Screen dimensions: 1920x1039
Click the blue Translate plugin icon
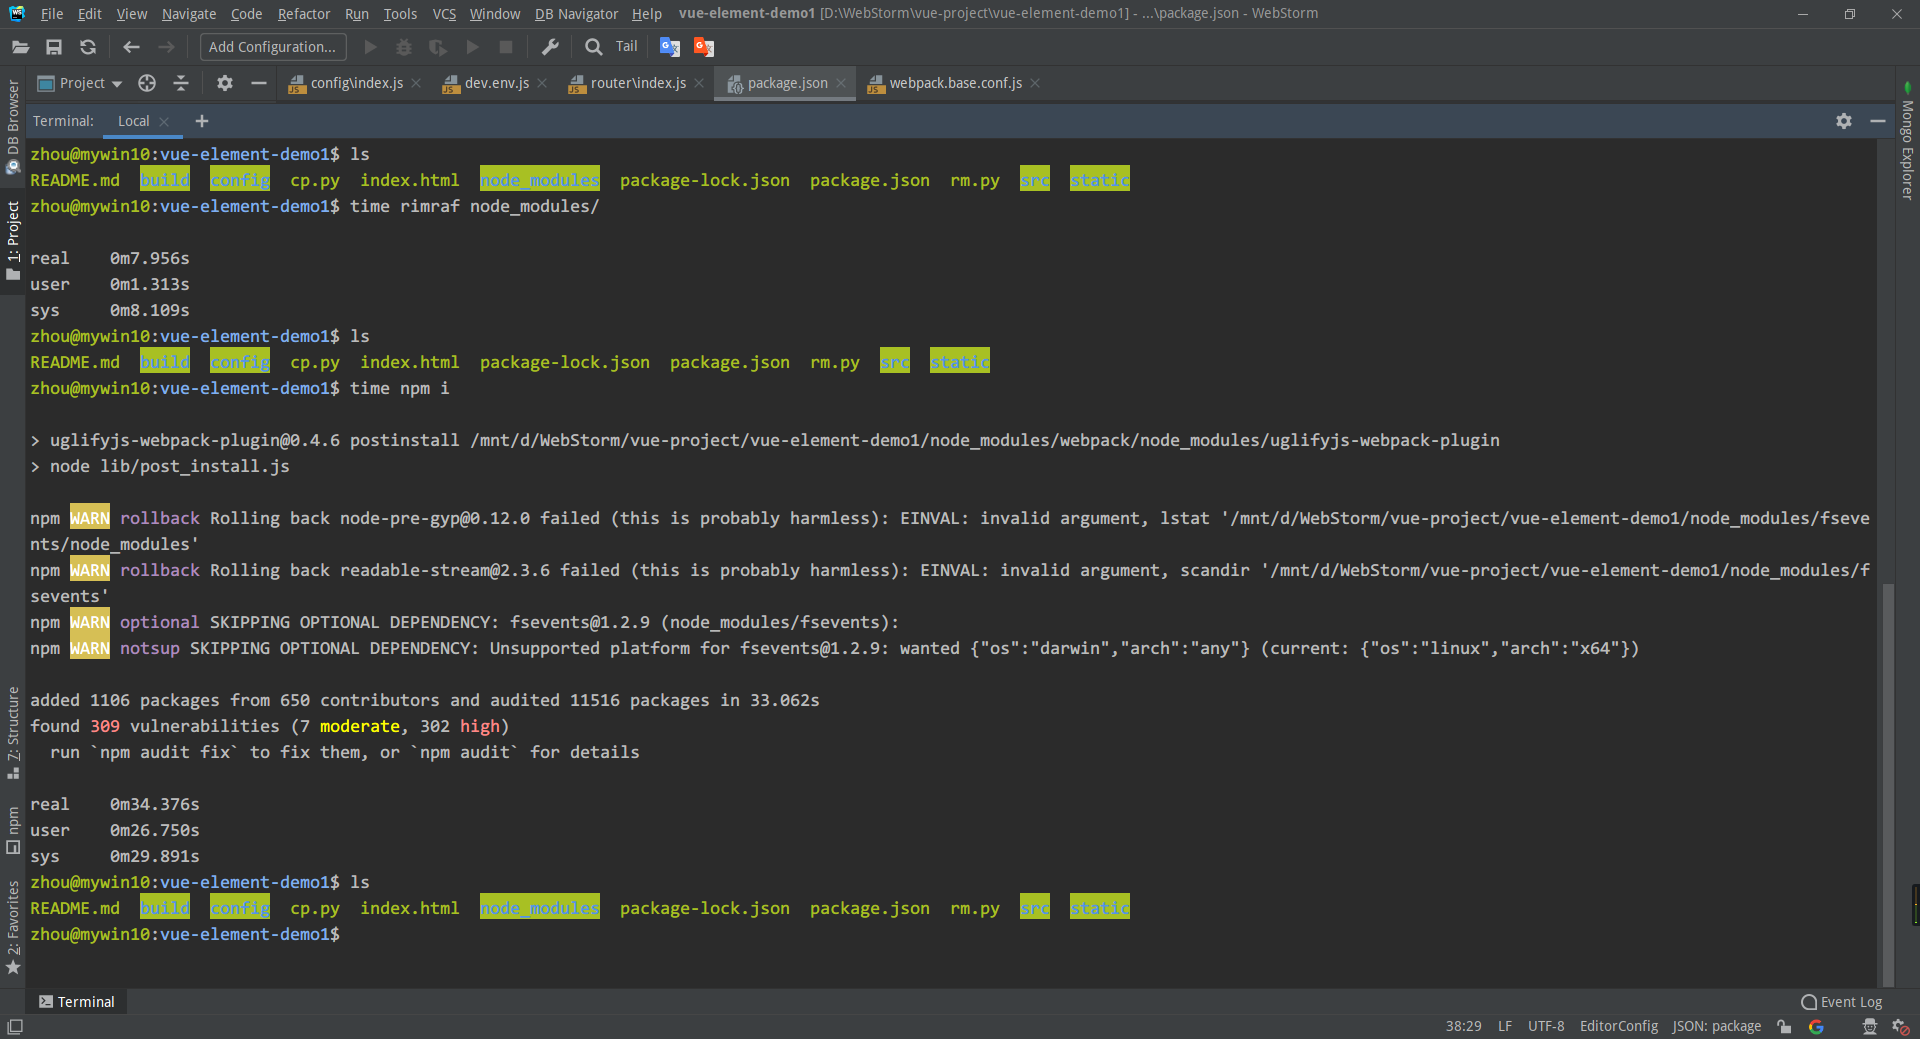pos(669,46)
